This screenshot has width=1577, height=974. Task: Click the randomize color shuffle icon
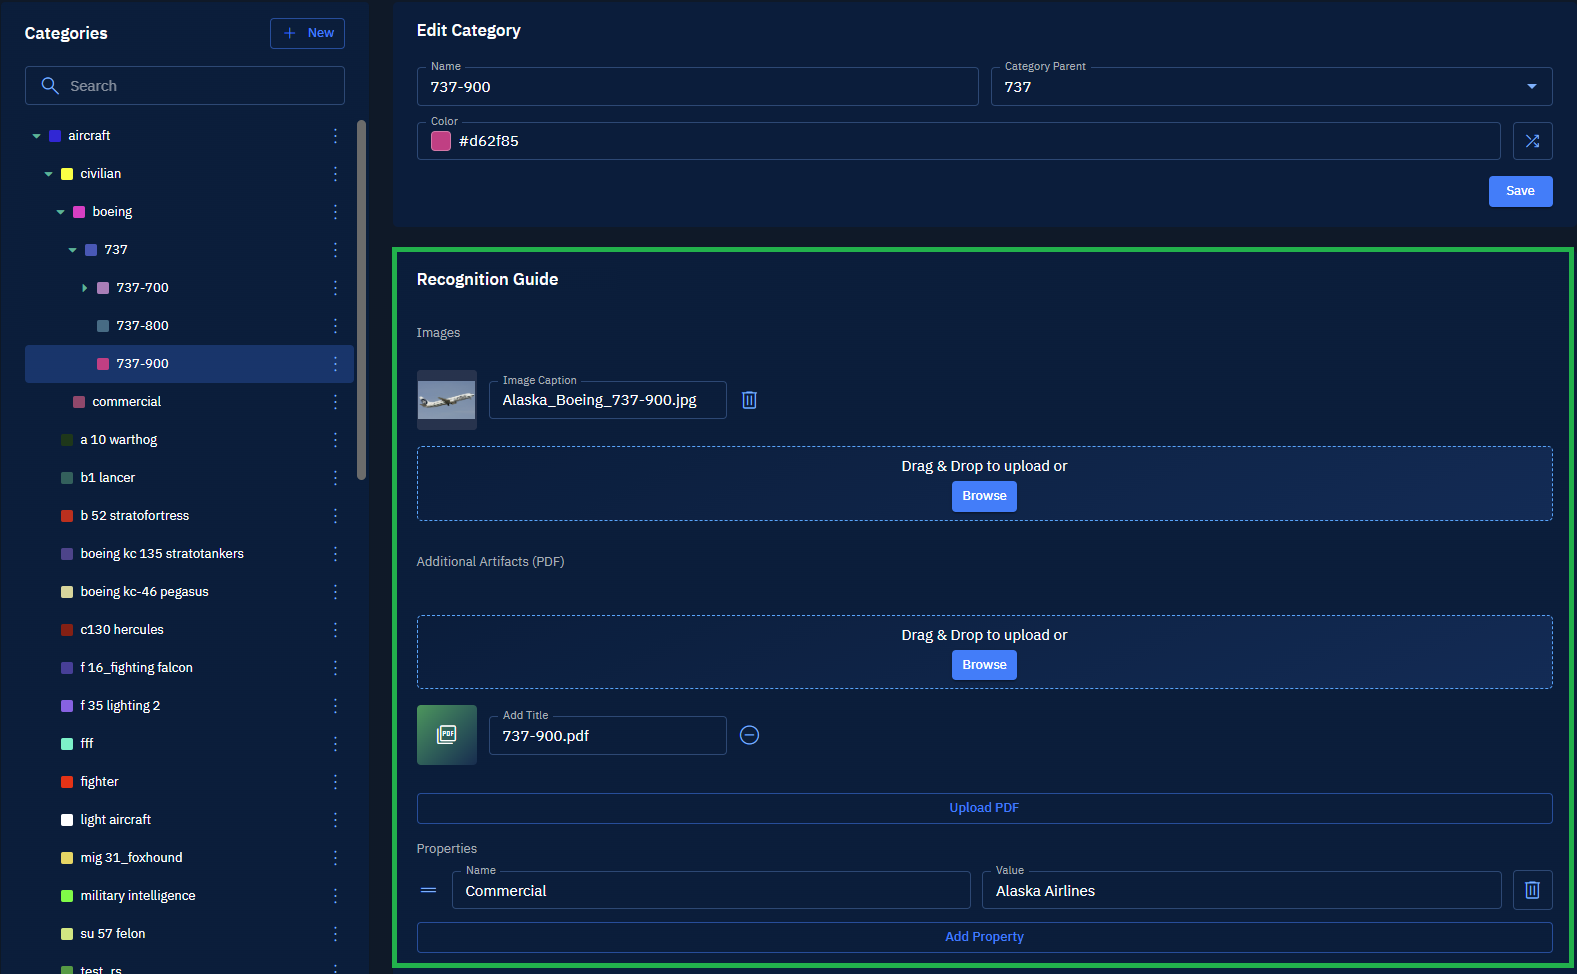pyautogui.click(x=1532, y=141)
